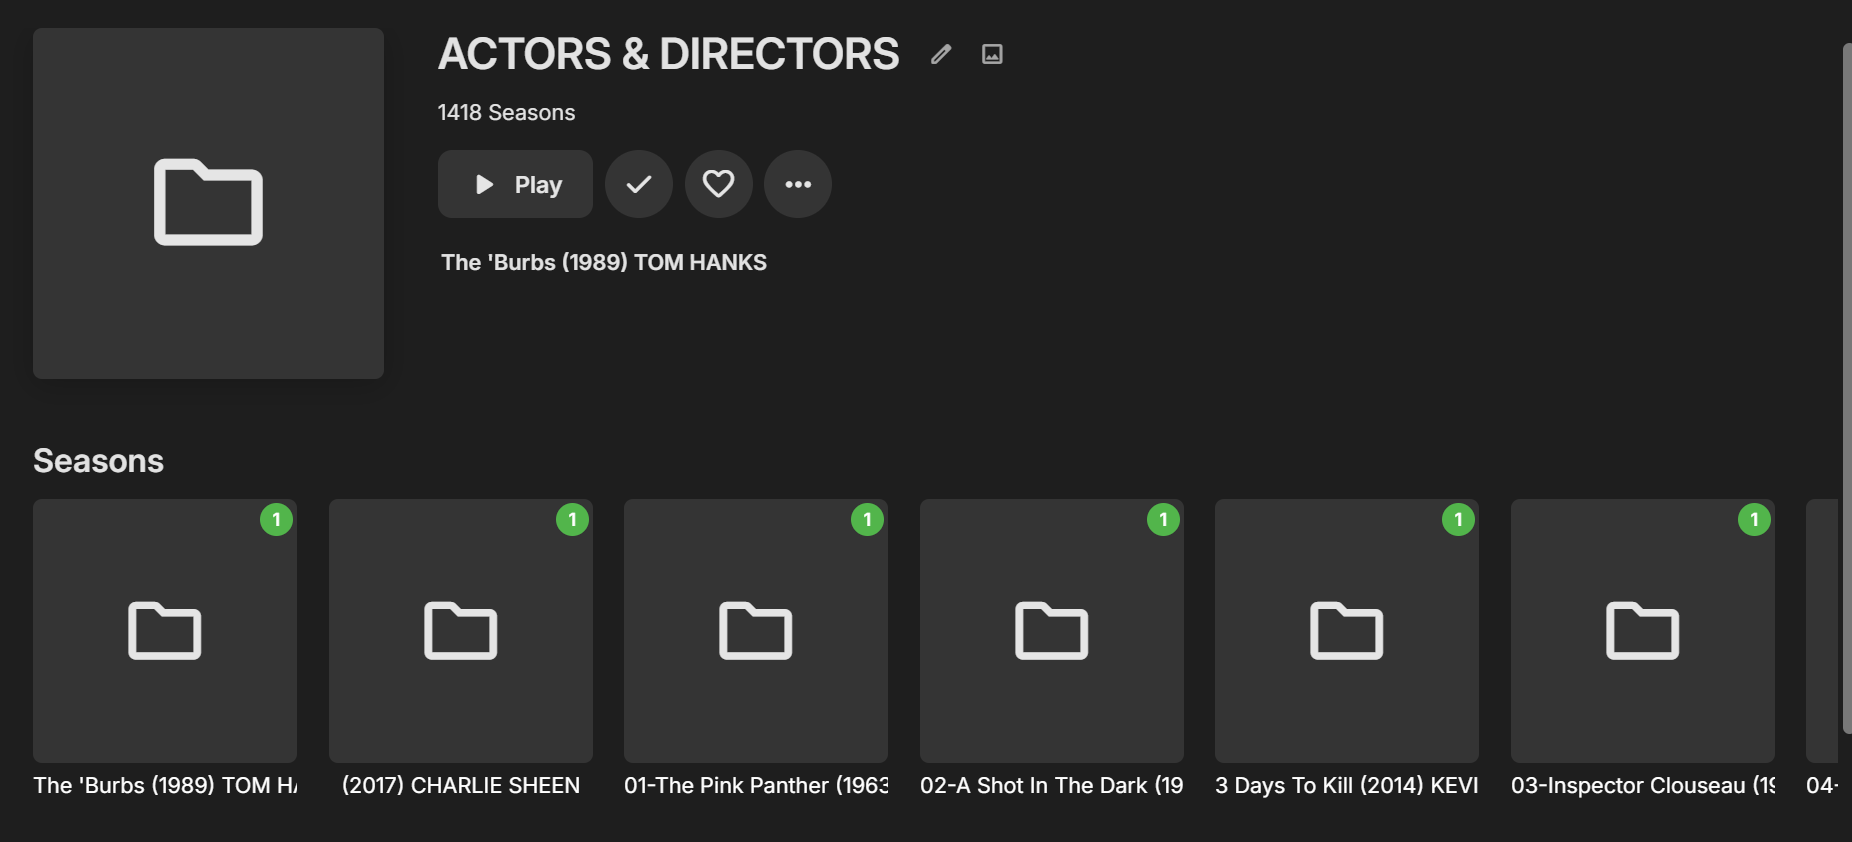Image resolution: width=1852 pixels, height=842 pixels.
Task: Click the 01-The Pink Panther title link
Action: 756,786
